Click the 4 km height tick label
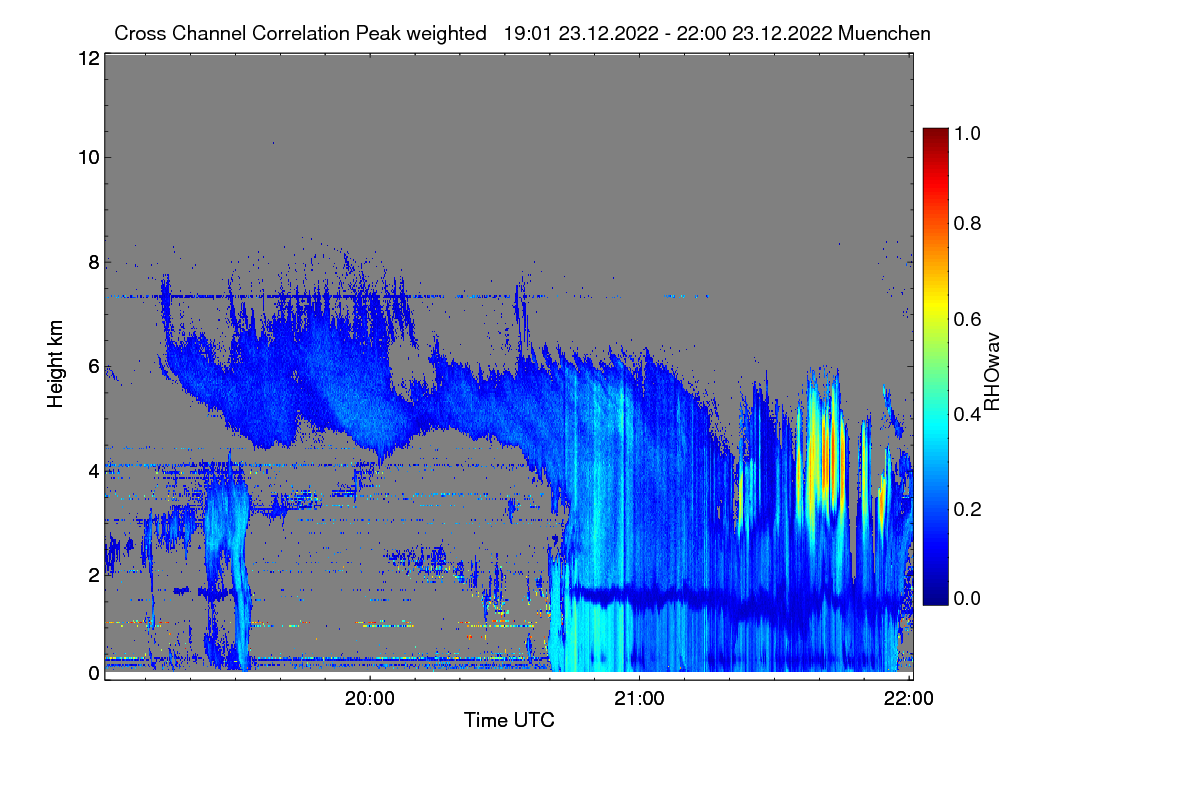Image resolution: width=1200 pixels, height=800 pixels. 93,470
